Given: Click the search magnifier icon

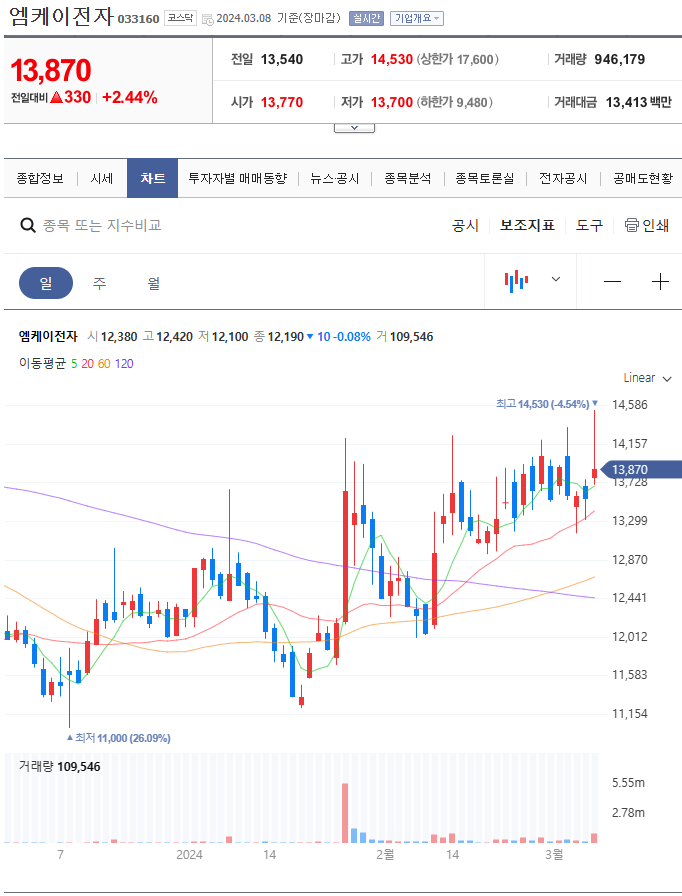Looking at the screenshot, I should coord(27,225).
